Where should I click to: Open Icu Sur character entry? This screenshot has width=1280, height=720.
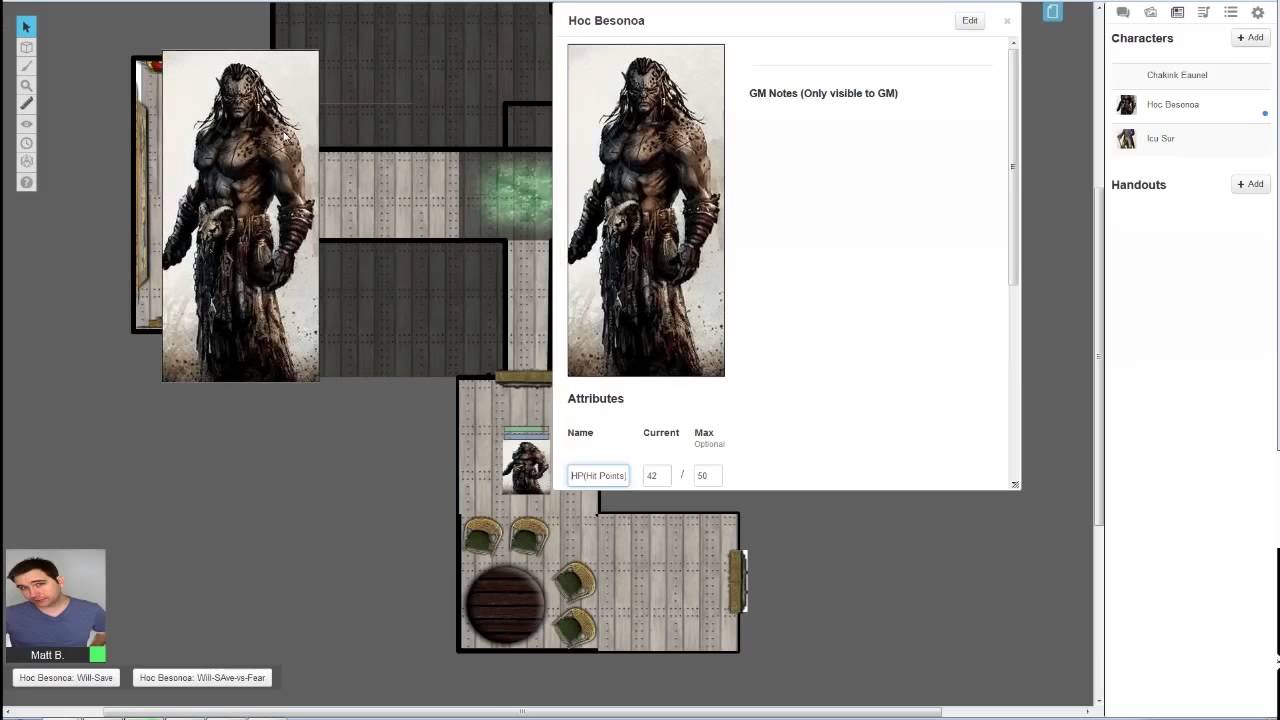point(1160,139)
